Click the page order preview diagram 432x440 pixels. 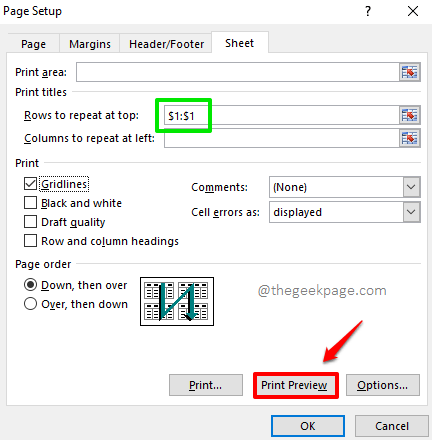177,301
